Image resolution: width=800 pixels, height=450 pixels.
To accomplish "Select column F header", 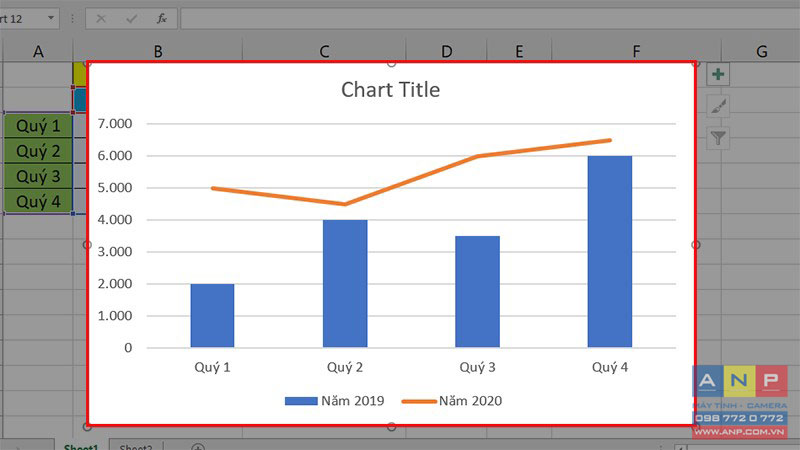I will click(x=636, y=51).
